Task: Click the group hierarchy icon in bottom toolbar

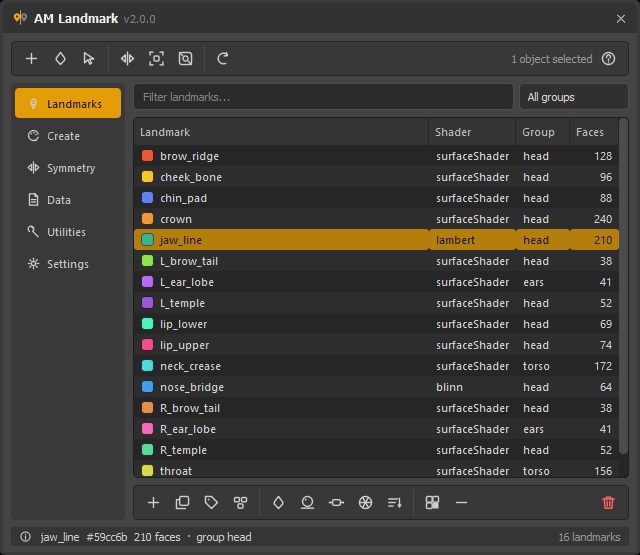Action: (x=240, y=502)
